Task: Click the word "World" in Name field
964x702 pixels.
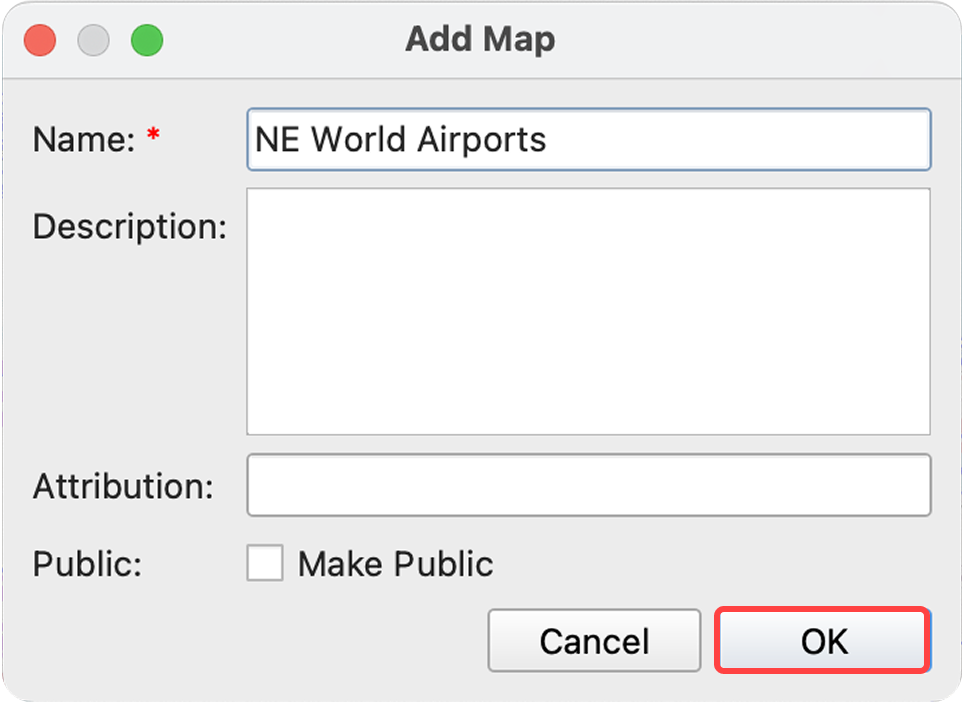Action: pyautogui.click(x=353, y=139)
